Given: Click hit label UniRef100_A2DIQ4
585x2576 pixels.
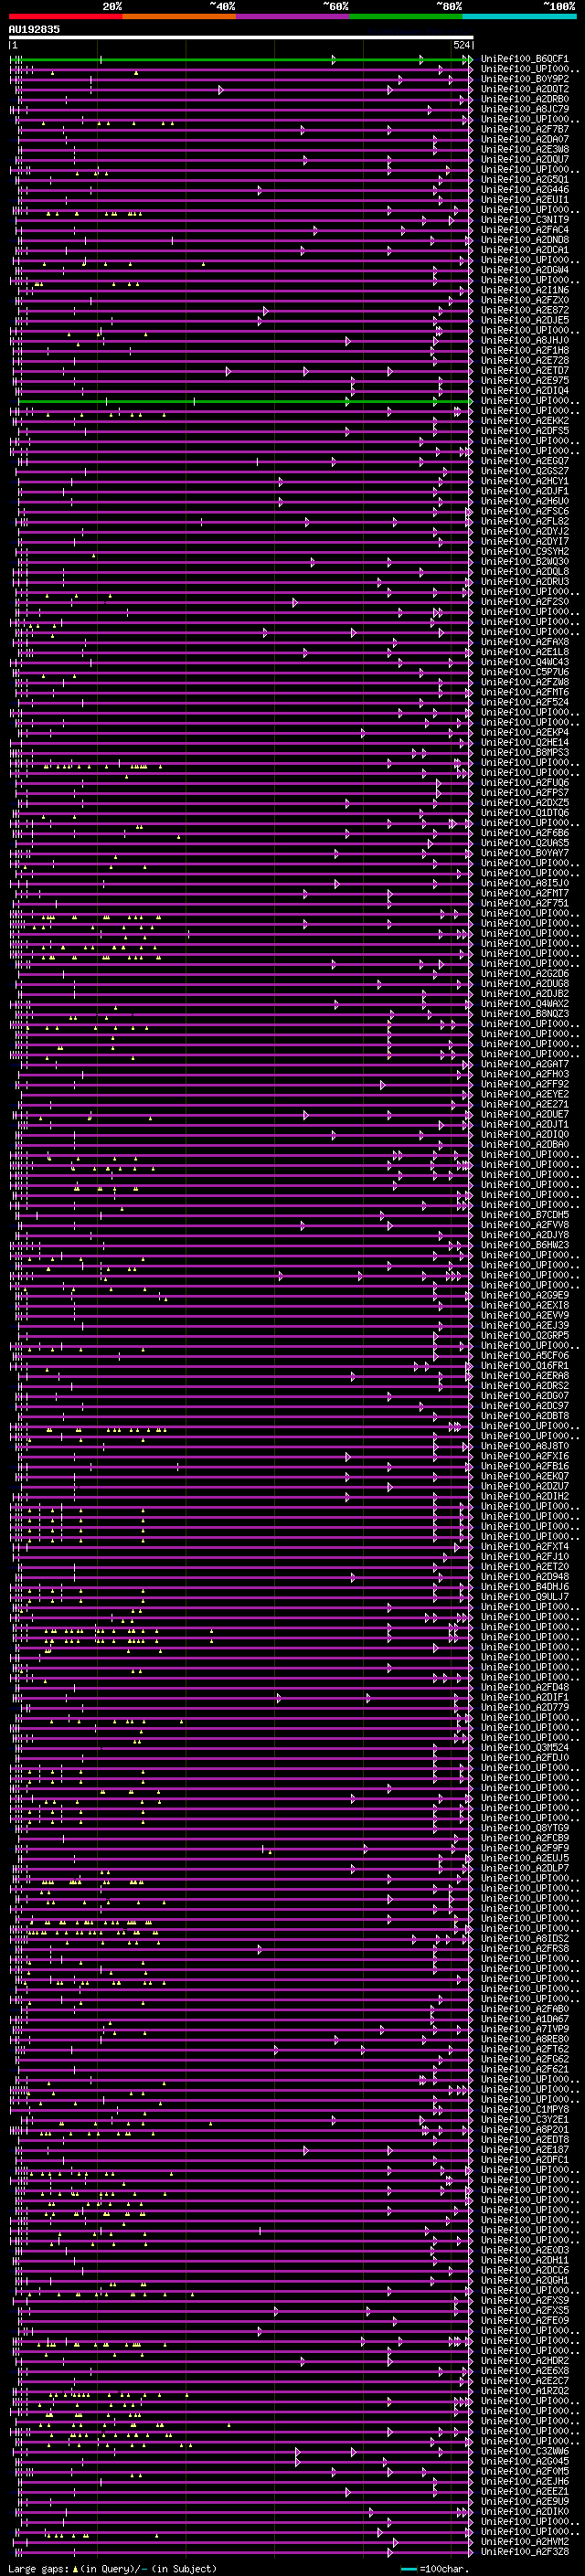Looking at the screenshot, I should point(524,390).
